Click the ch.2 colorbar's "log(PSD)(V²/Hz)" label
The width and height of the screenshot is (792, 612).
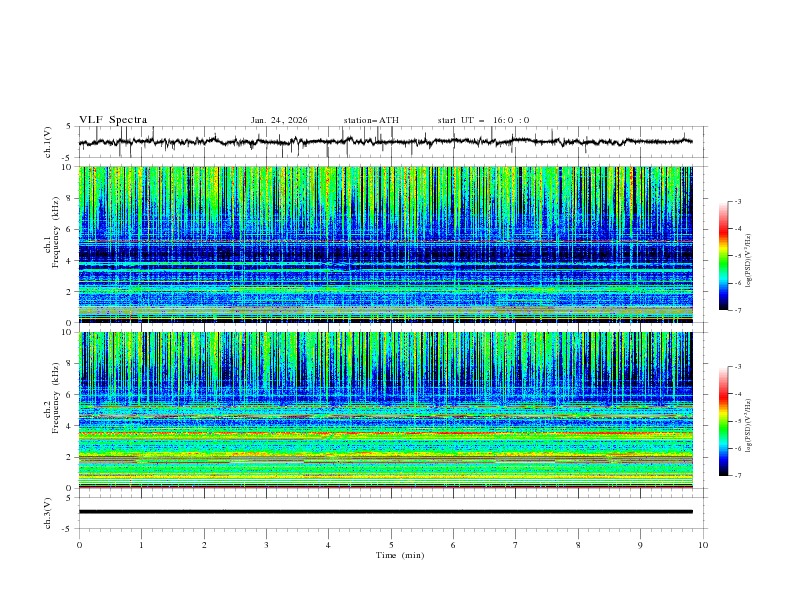coord(749,426)
